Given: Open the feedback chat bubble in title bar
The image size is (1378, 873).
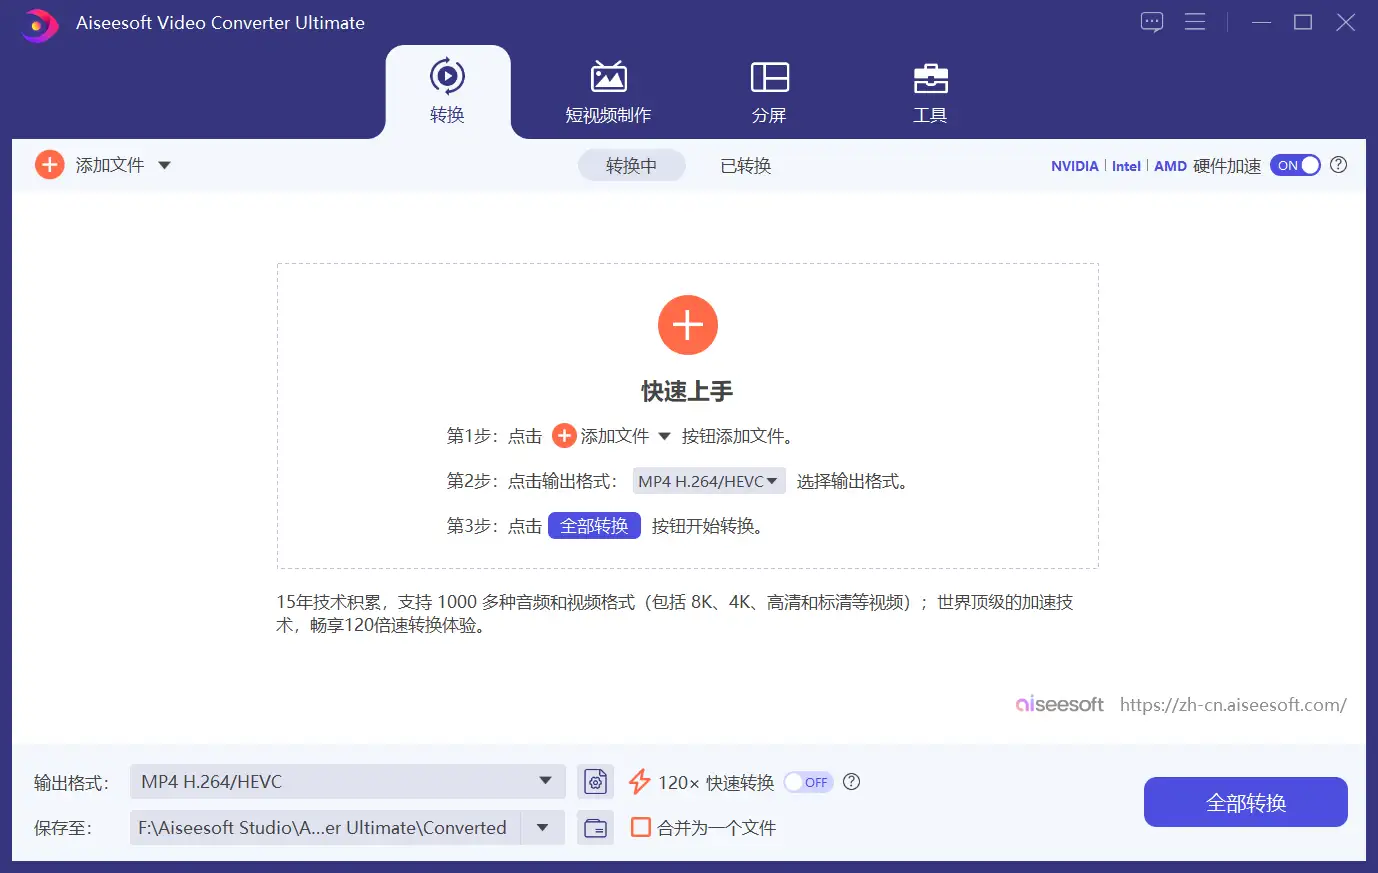Looking at the screenshot, I should click(x=1151, y=22).
